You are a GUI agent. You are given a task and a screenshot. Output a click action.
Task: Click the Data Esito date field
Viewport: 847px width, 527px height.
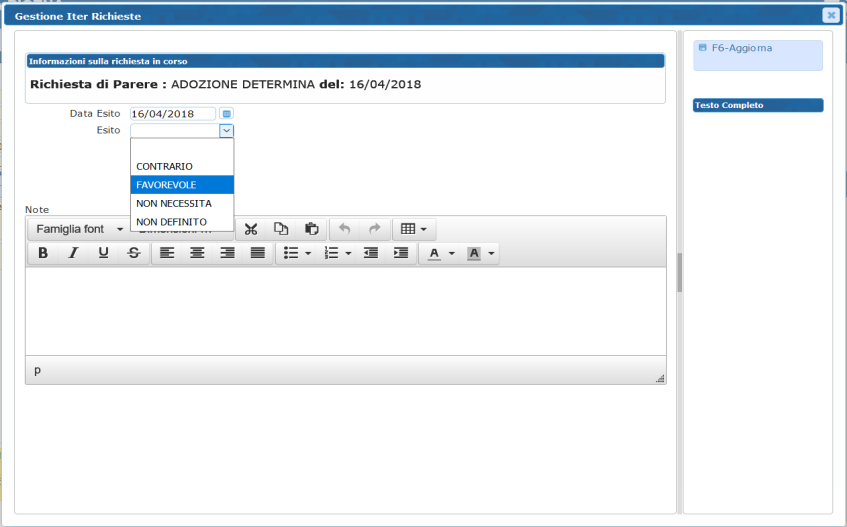tap(172, 114)
